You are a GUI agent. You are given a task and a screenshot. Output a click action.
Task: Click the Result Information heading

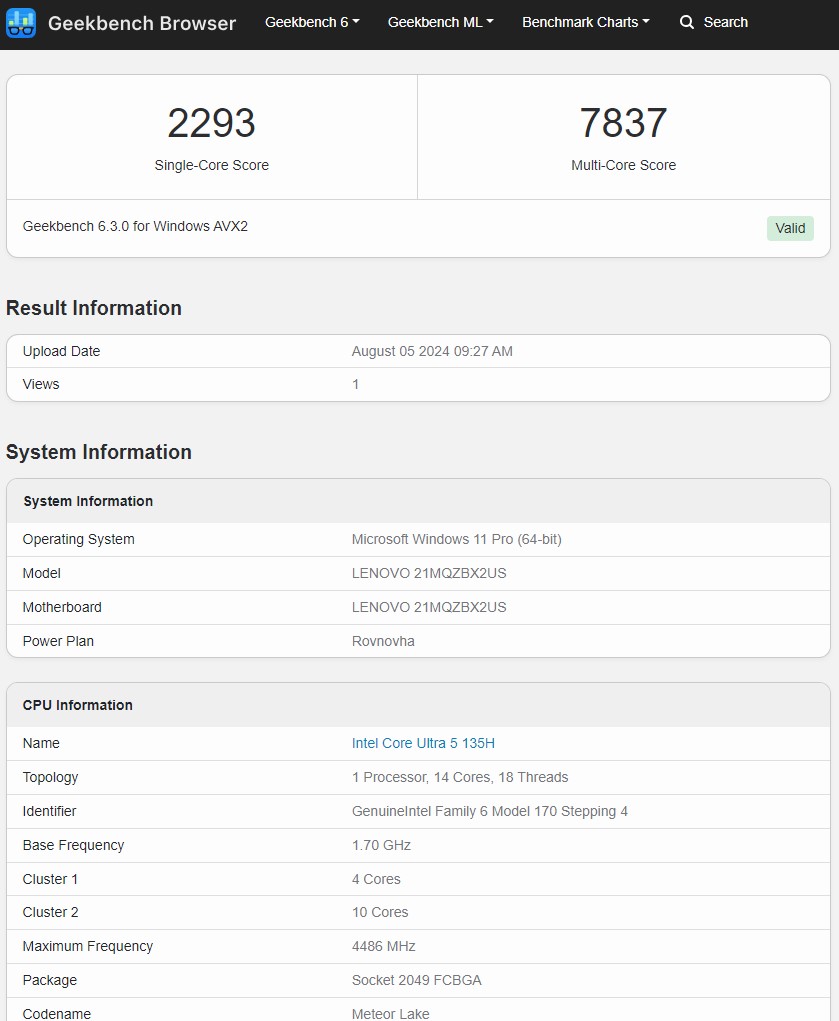94,308
